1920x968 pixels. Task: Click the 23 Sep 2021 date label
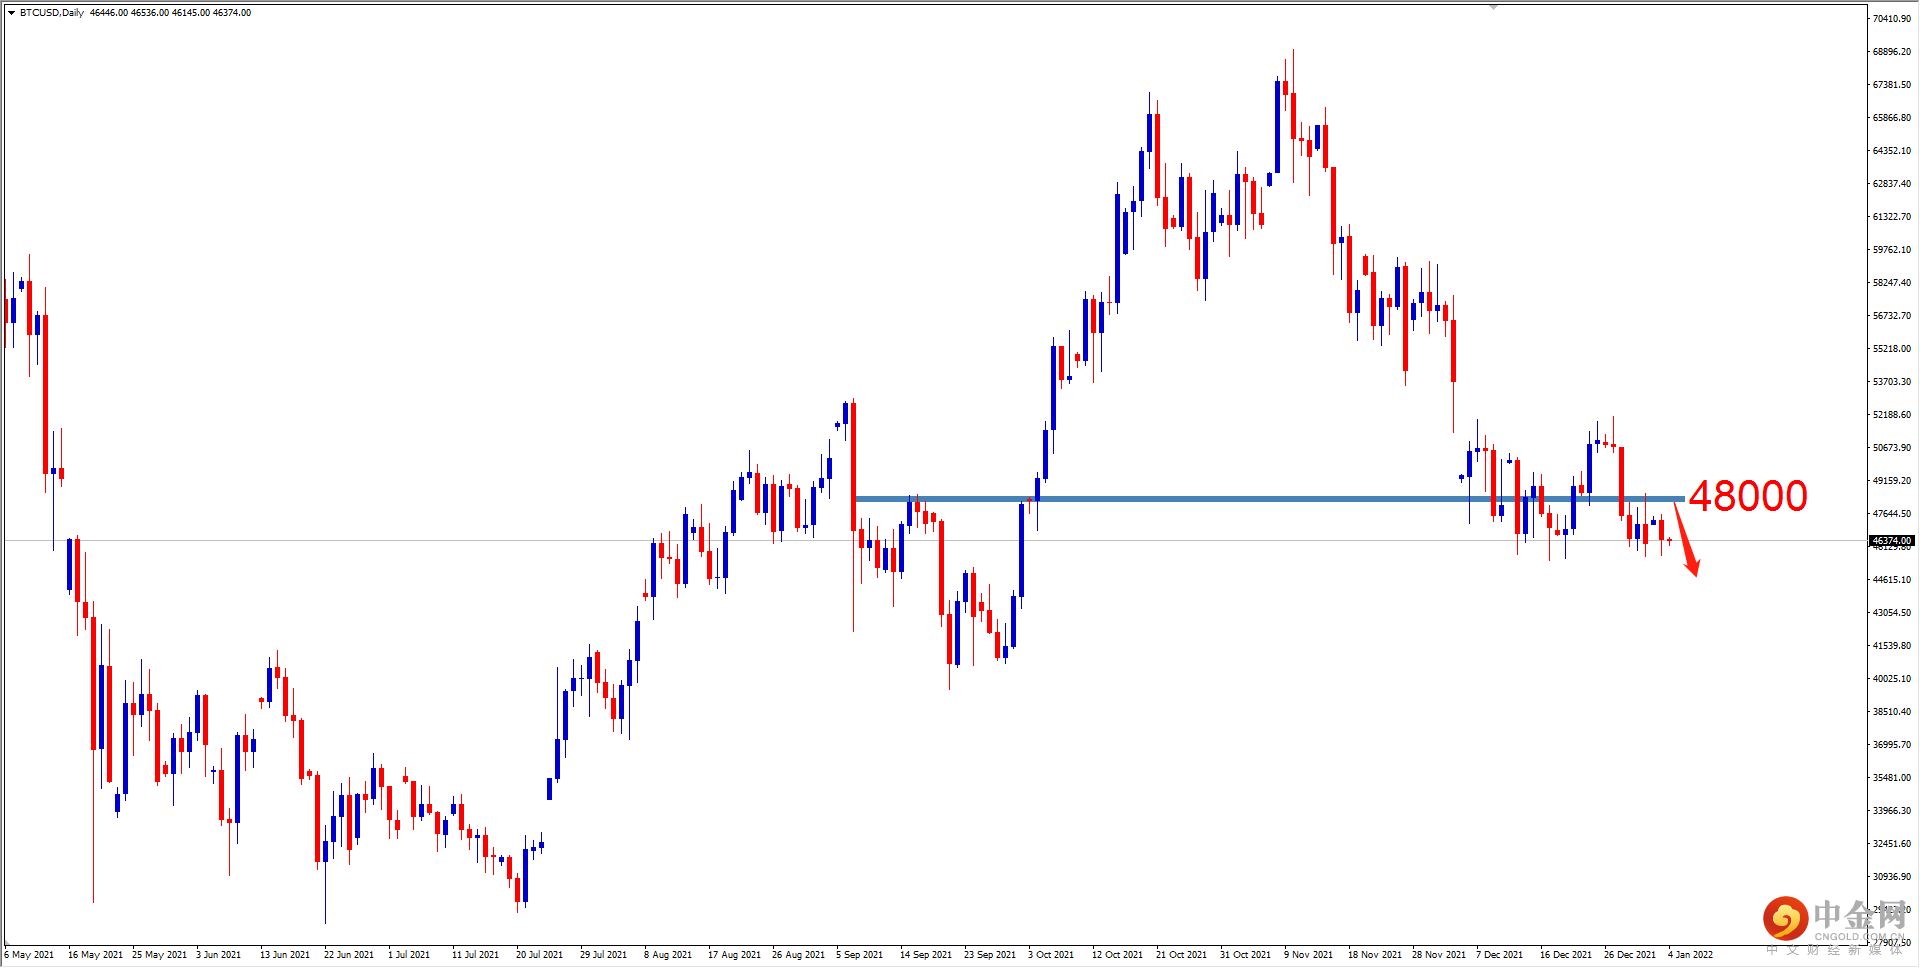990,955
